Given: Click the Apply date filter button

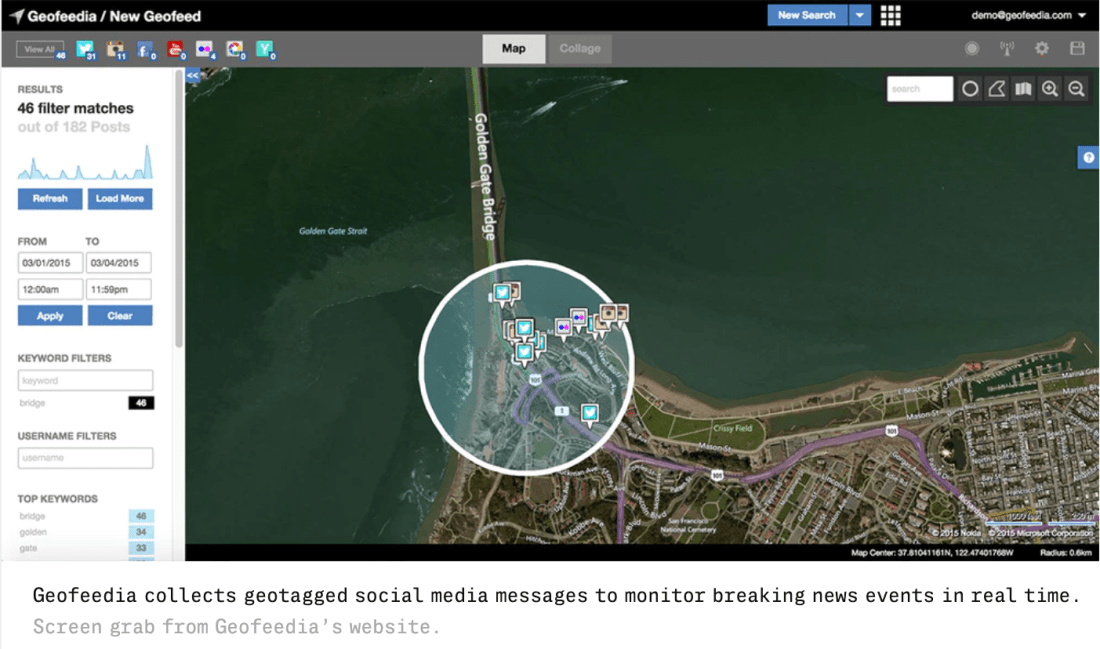Looking at the screenshot, I should (50, 316).
